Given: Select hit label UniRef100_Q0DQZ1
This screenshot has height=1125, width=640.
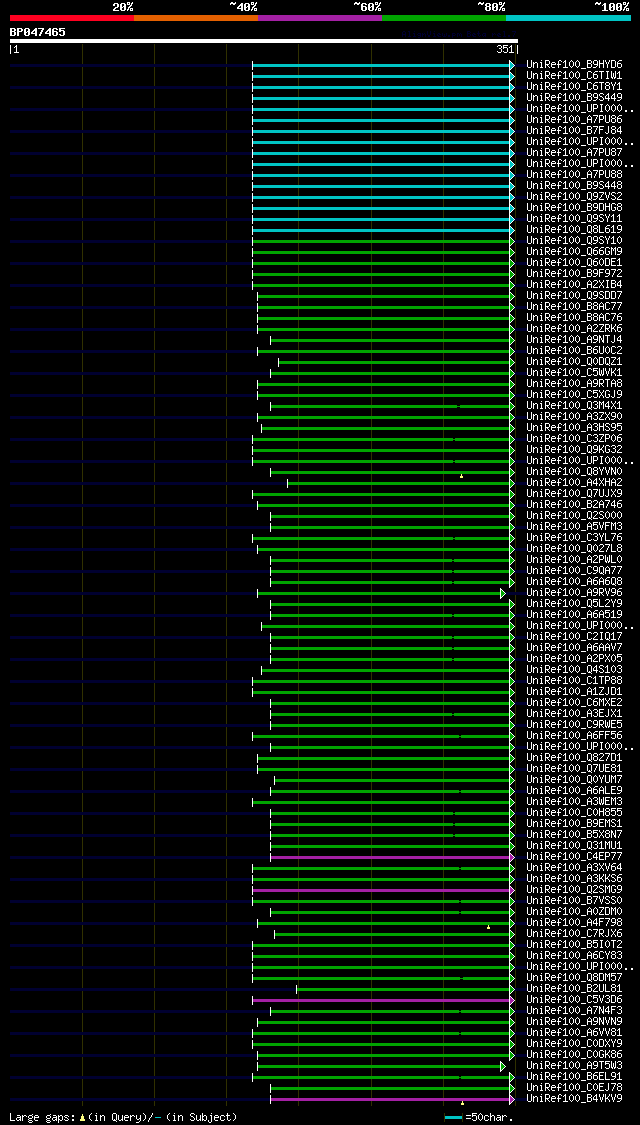Looking at the screenshot, I should point(574,362).
